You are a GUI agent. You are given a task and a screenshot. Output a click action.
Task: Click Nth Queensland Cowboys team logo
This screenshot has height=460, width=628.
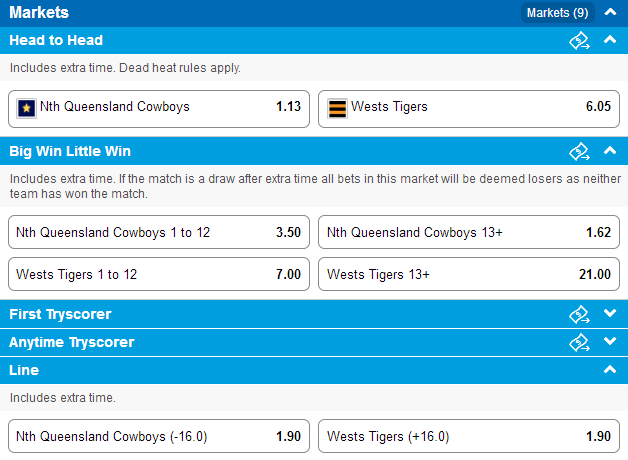point(26,108)
